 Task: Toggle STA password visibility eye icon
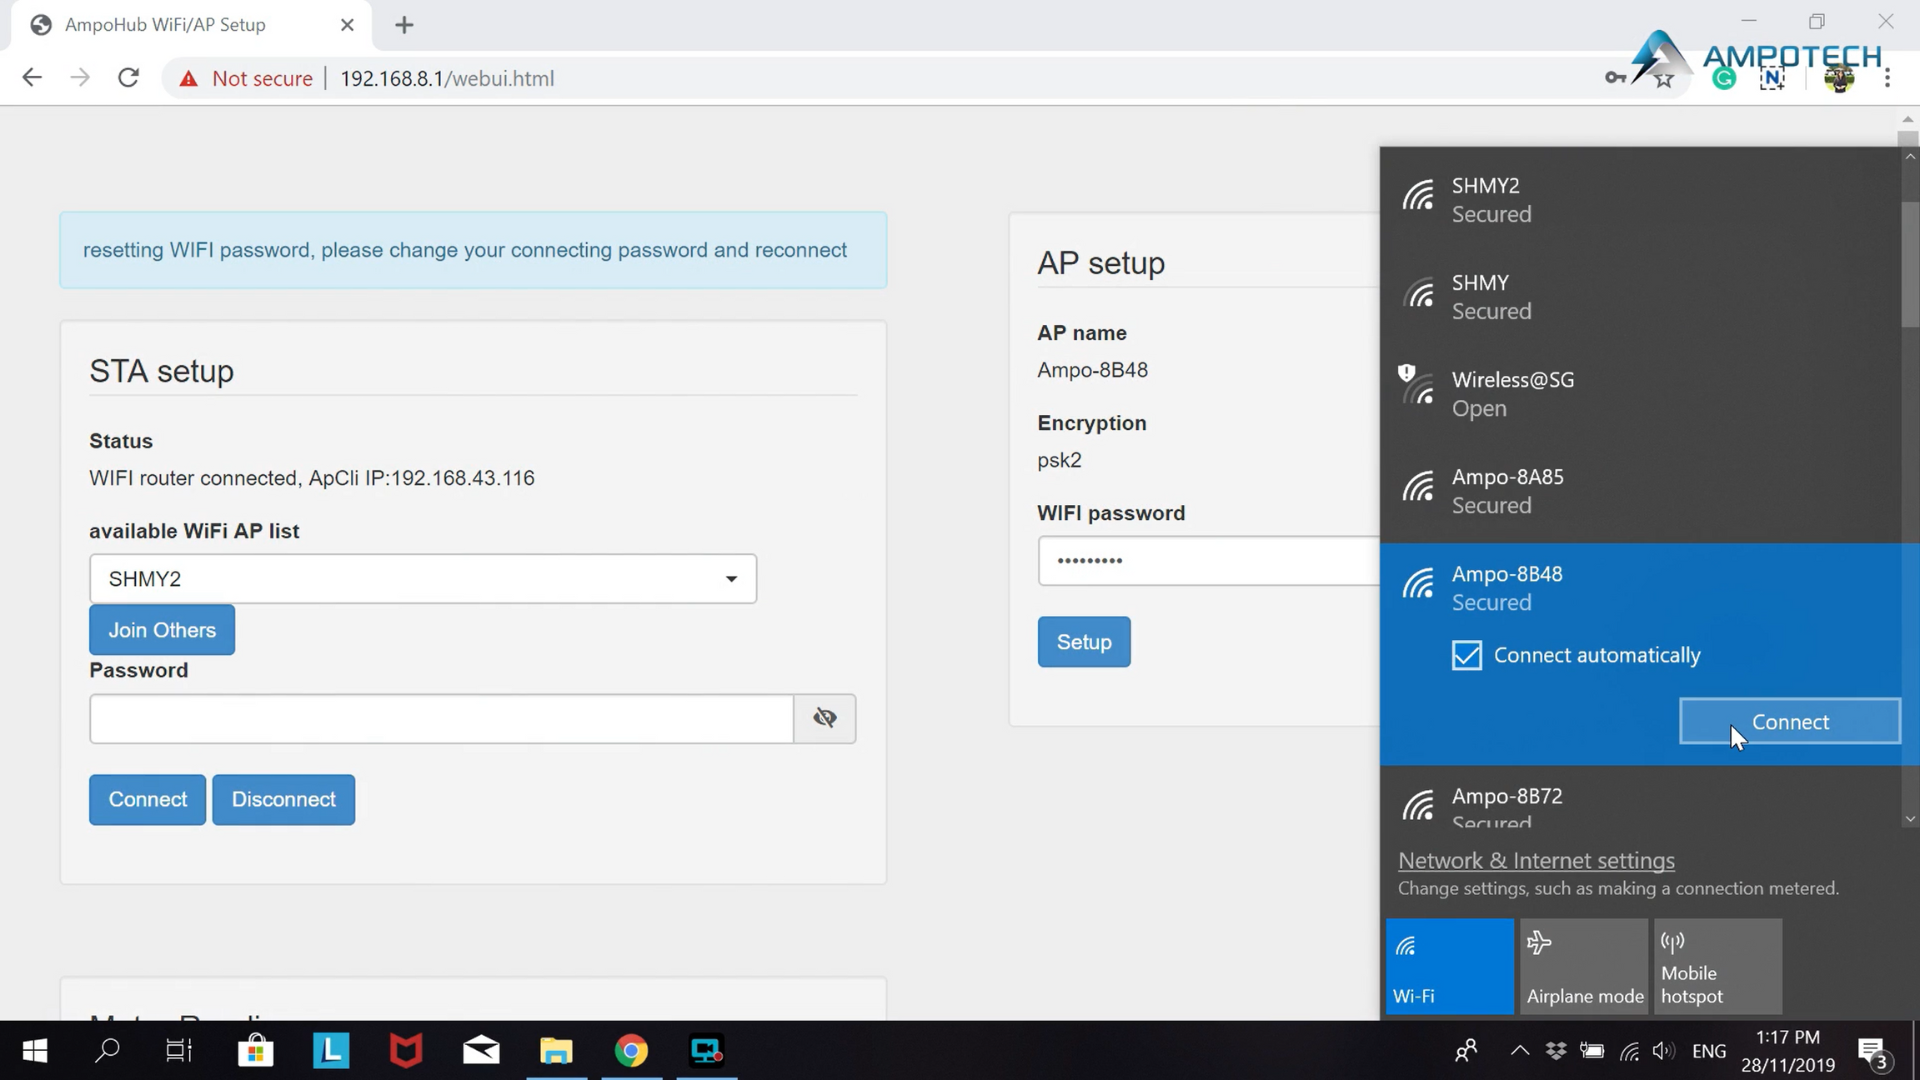[825, 719]
